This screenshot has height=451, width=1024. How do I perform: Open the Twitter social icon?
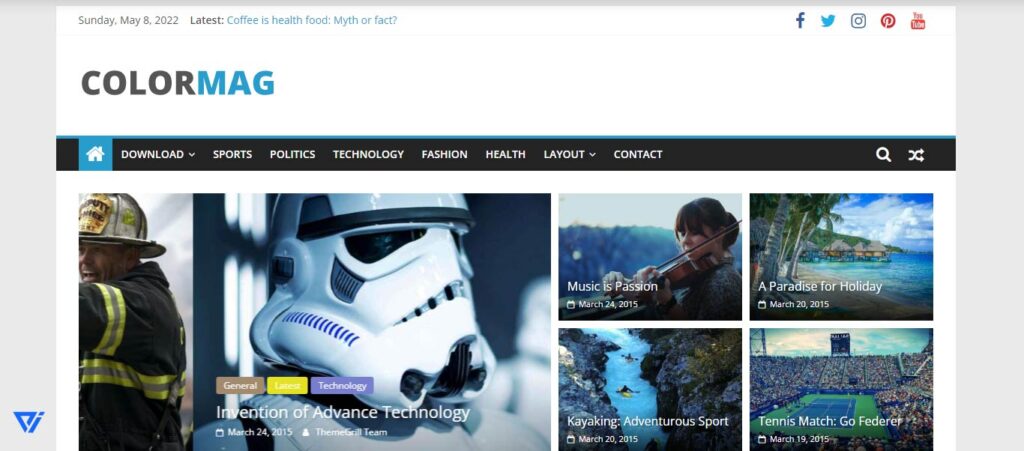[x=828, y=21]
